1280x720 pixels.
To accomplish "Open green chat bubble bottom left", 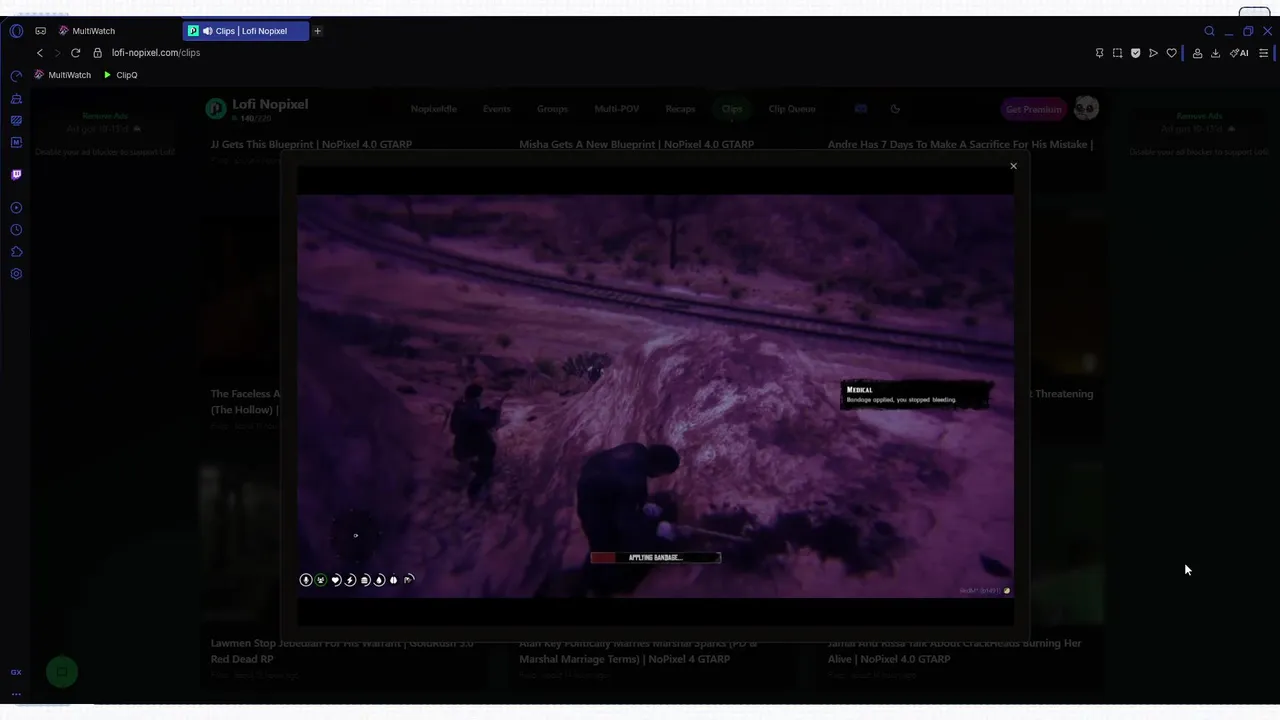I will 62,672.
